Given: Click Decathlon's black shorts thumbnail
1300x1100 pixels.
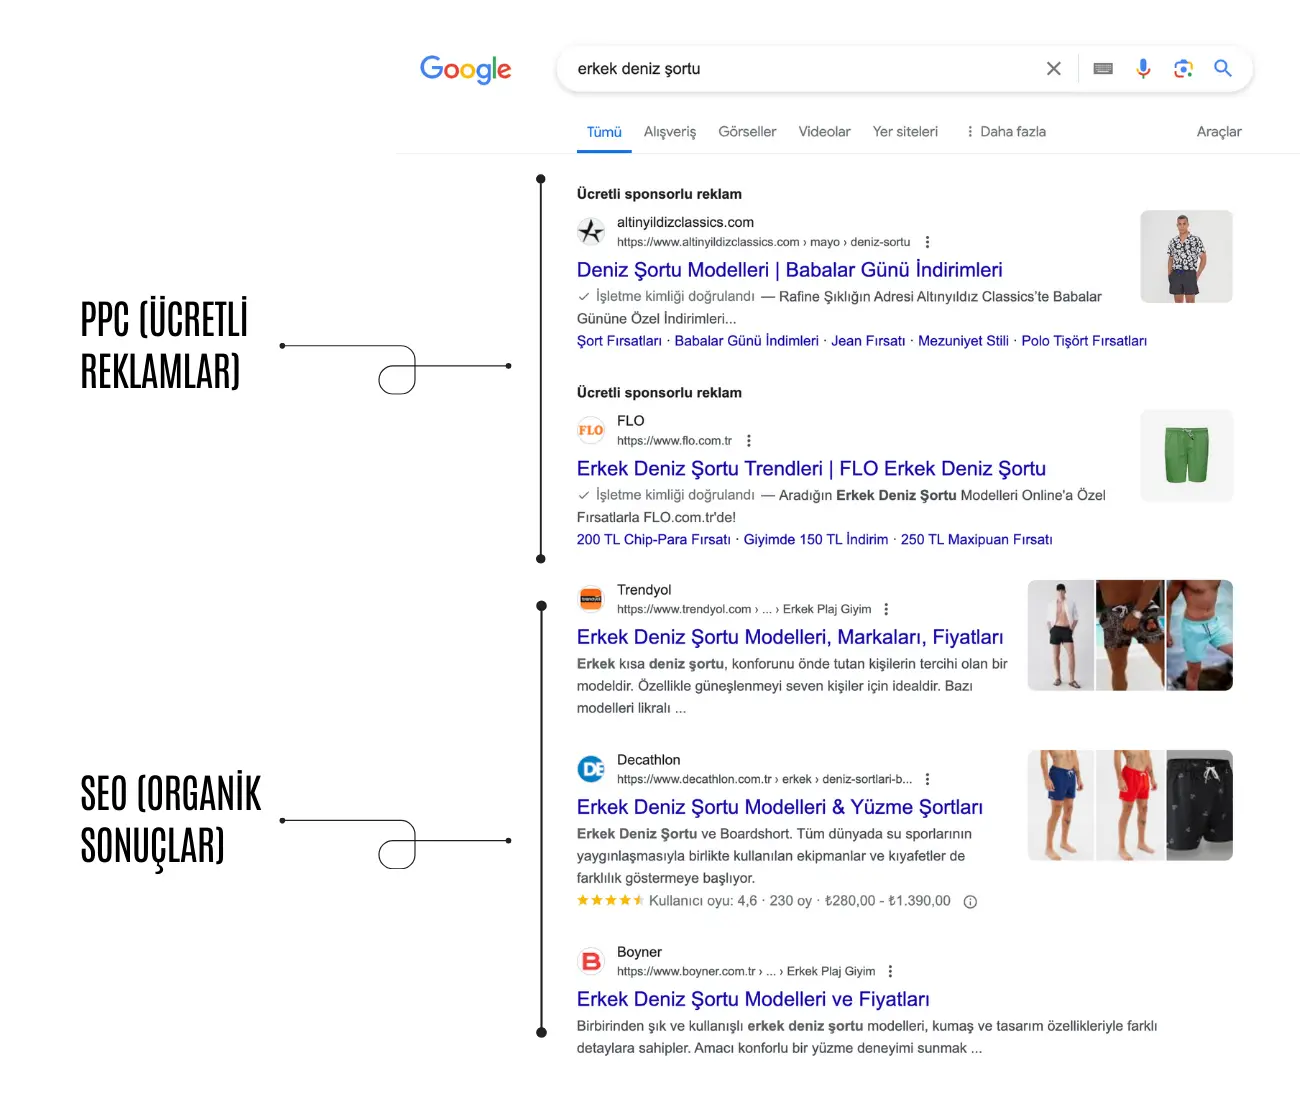Looking at the screenshot, I should pos(1199,805).
